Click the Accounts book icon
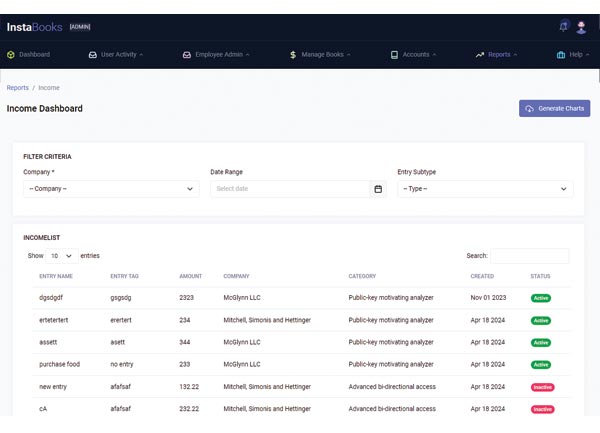 pyautogui.click(x=394, y=54)
